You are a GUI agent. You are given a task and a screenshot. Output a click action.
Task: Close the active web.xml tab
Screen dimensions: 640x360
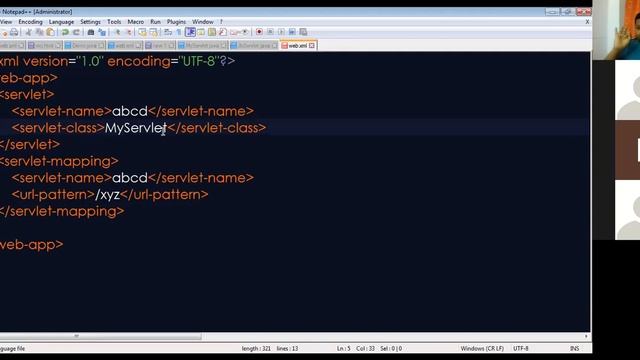click(312, 46)
